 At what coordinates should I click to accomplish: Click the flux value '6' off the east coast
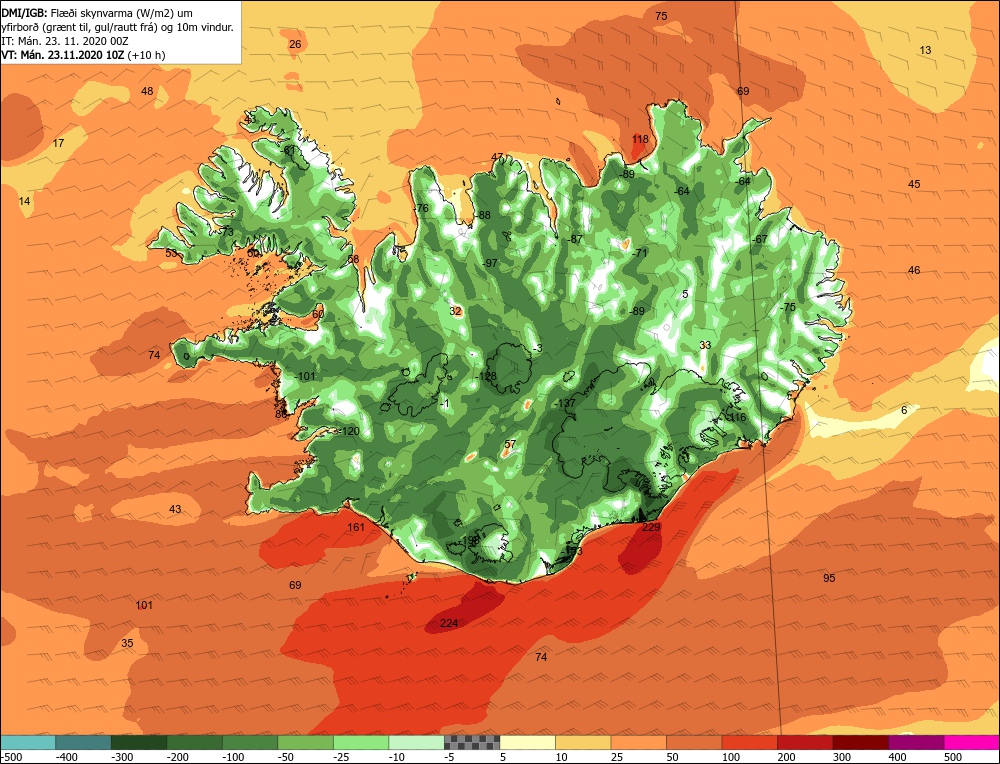904,410
